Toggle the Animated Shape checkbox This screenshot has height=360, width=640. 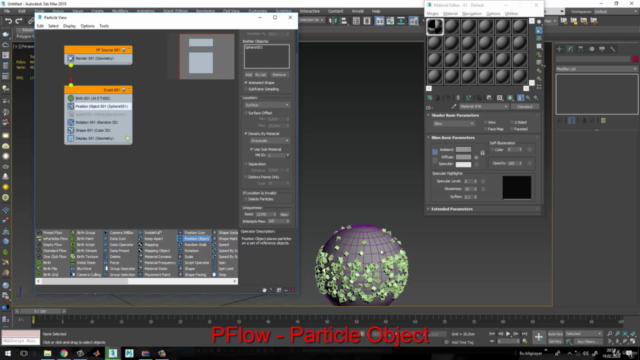(x=246, y=82)
